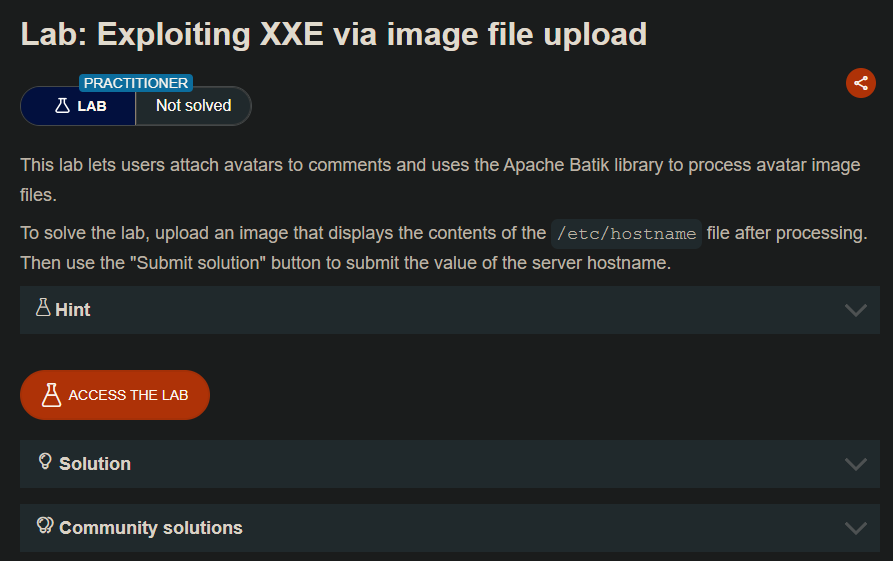Click the flask icon in the LAB badge
This screenshot has height=561, width=893.
(62, 105)
